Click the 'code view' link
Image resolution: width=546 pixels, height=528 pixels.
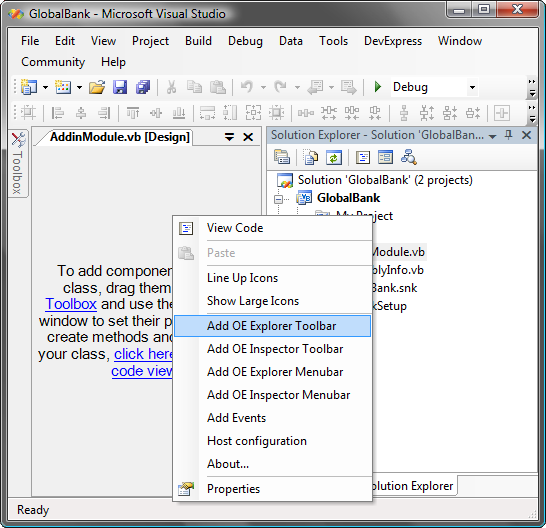point(142,371)
